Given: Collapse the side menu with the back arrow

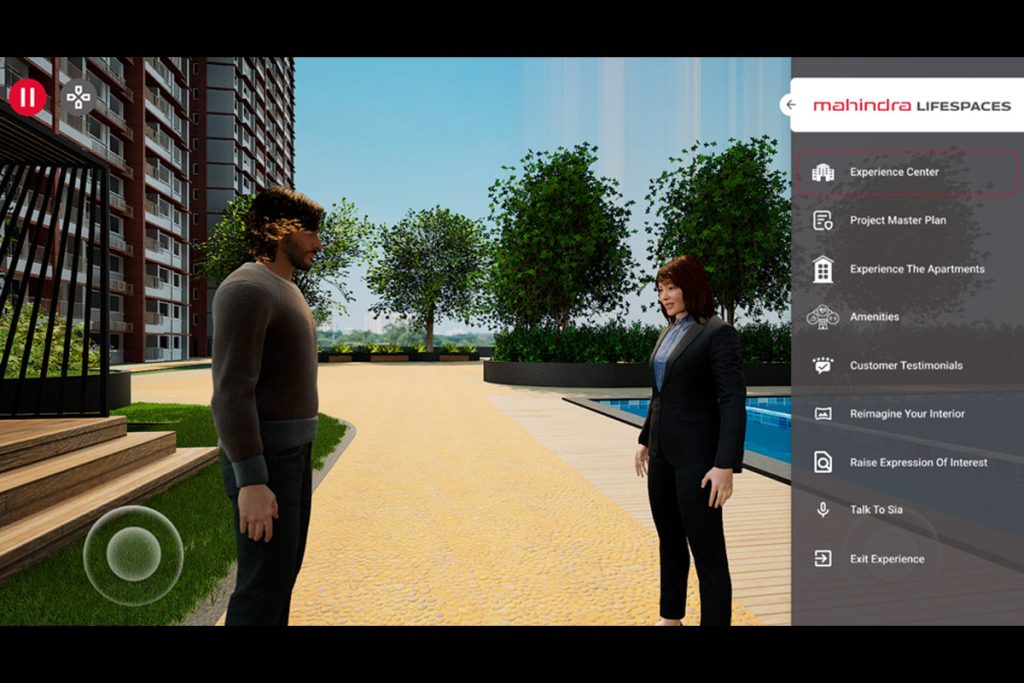Looking at the screenshot, I should pos(790,105).
